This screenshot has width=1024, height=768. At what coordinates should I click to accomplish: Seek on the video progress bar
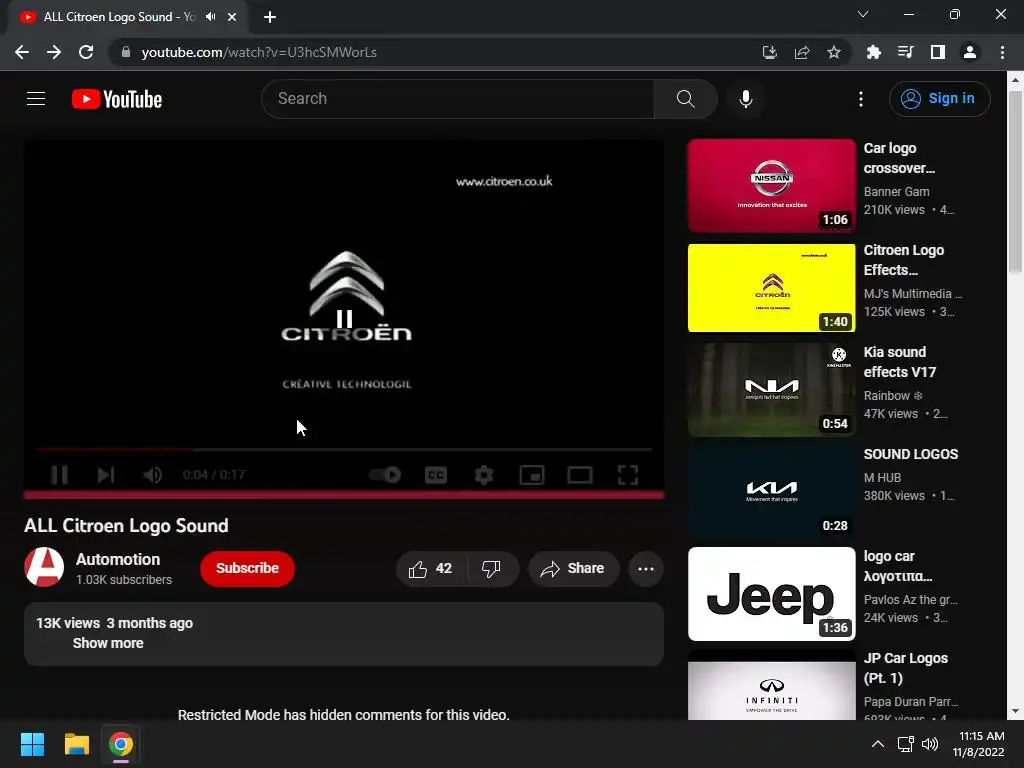coord(344,449)
